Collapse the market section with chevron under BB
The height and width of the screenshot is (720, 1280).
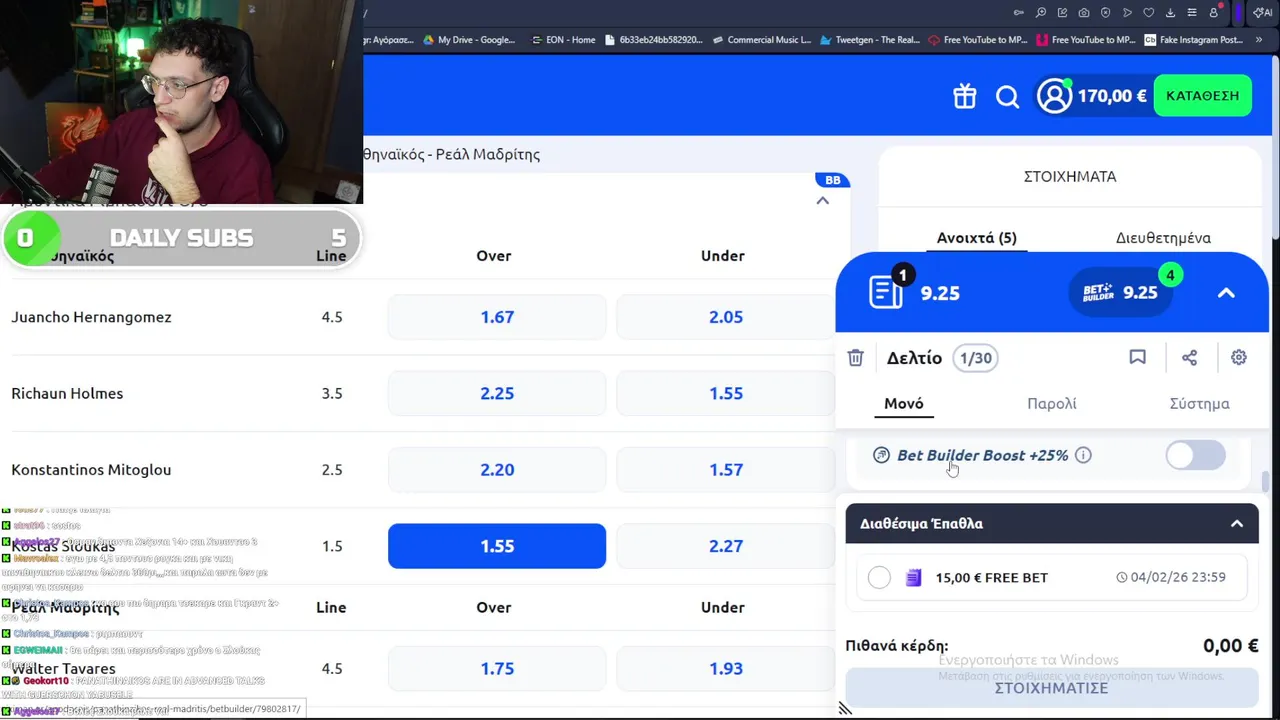(x=822, y=201)
